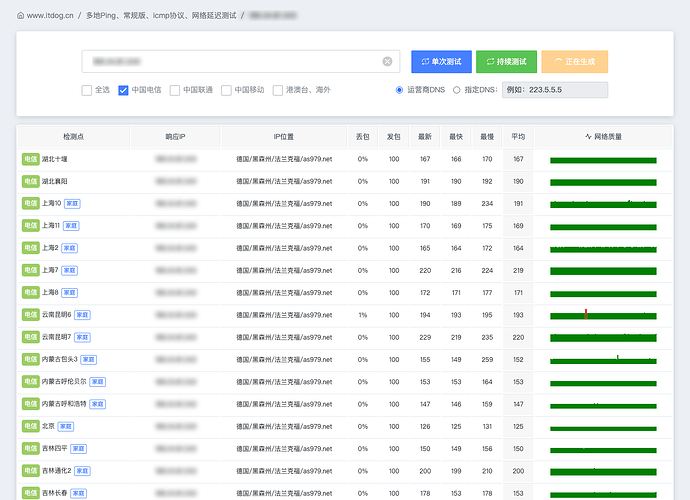Click the network quality bar for 云南昆明6
Screen dimensions: 690x500
click(x=603, y=315)
